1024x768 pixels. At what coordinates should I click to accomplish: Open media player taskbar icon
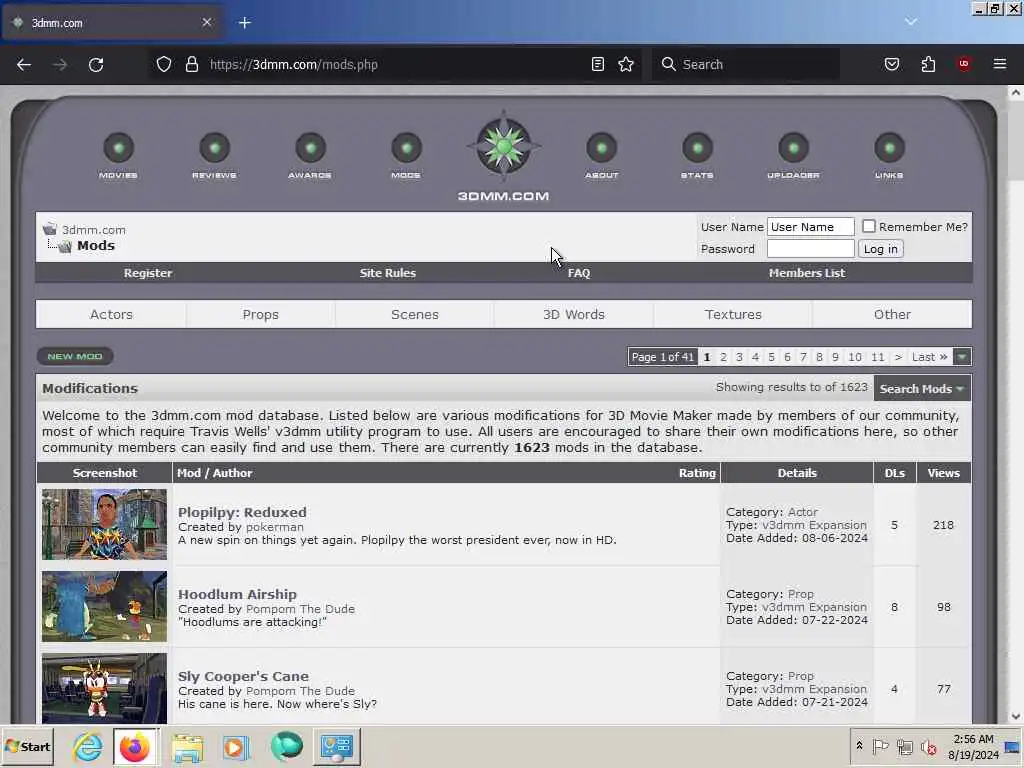[235, 747]
